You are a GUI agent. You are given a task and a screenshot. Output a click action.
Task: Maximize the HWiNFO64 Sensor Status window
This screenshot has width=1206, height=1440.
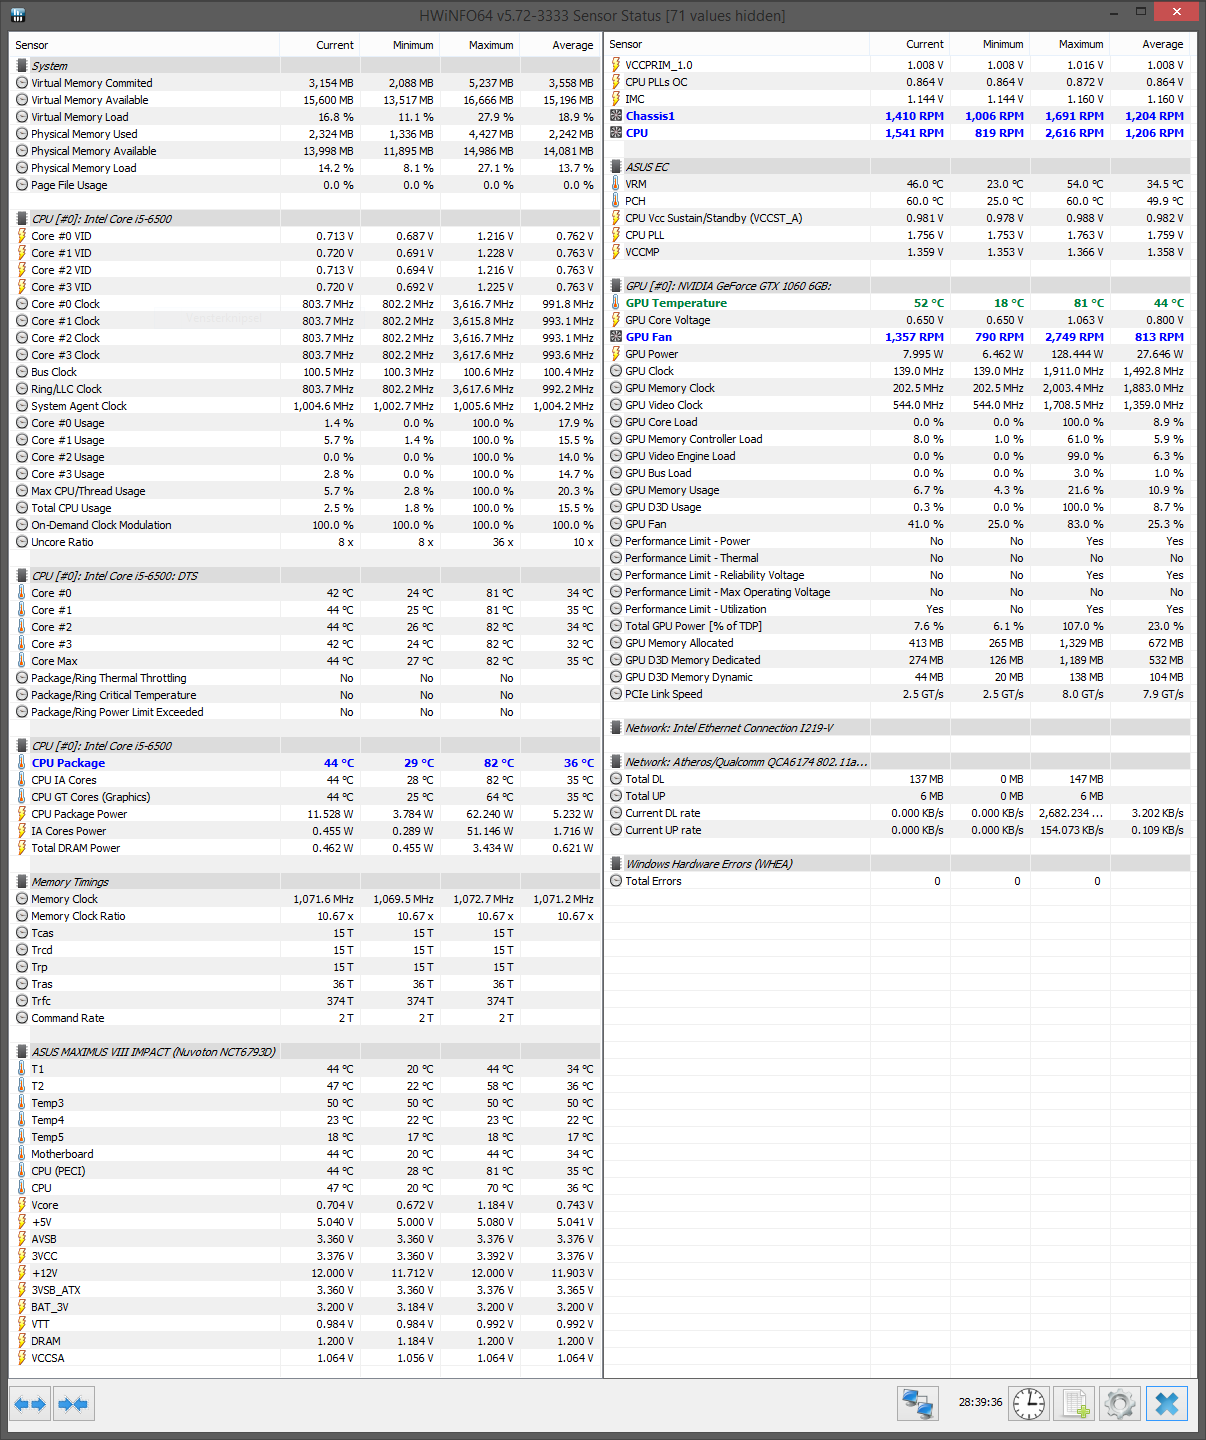coord(1141,12)
